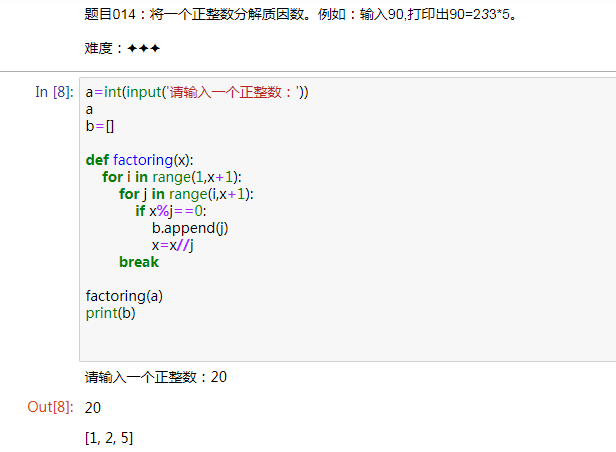The width and height of the screenshot is (616, 452).
Task: Click the break keyword
Action: [139, 262]
